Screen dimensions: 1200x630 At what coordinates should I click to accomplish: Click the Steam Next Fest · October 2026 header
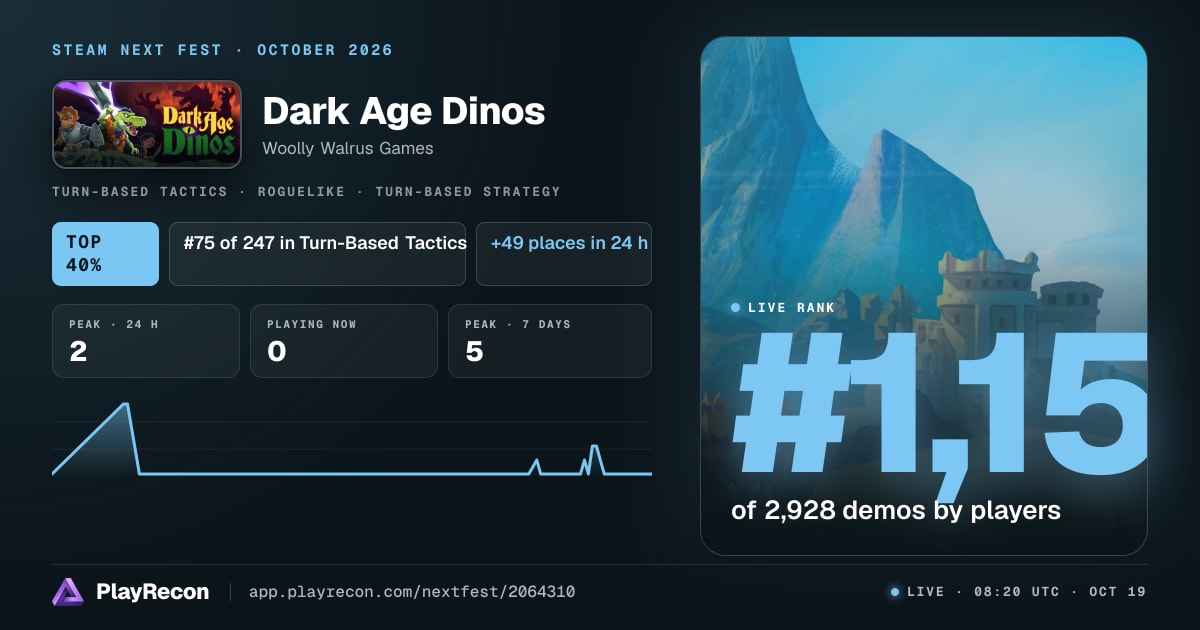(222, 50)
